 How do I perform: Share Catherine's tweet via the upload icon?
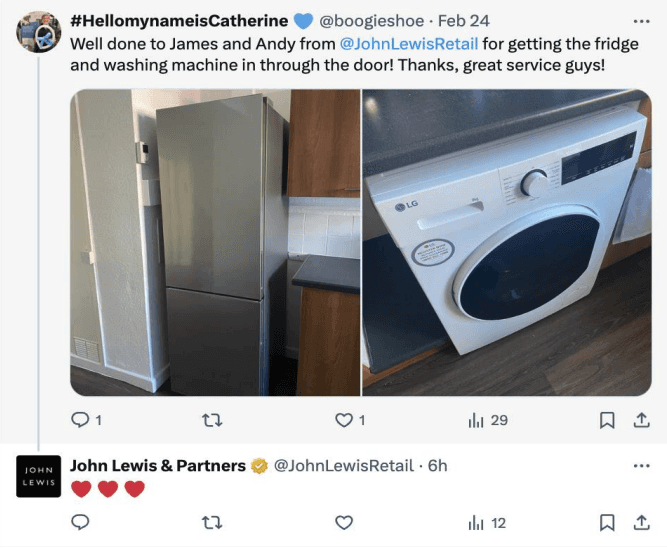pos(641,420)
